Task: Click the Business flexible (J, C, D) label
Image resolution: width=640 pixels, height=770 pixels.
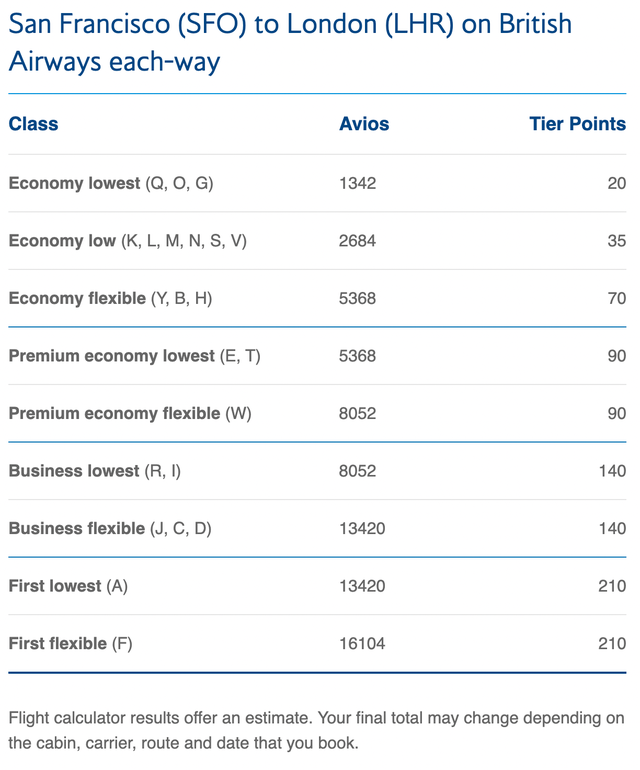Action: click(x=110, y=528)
